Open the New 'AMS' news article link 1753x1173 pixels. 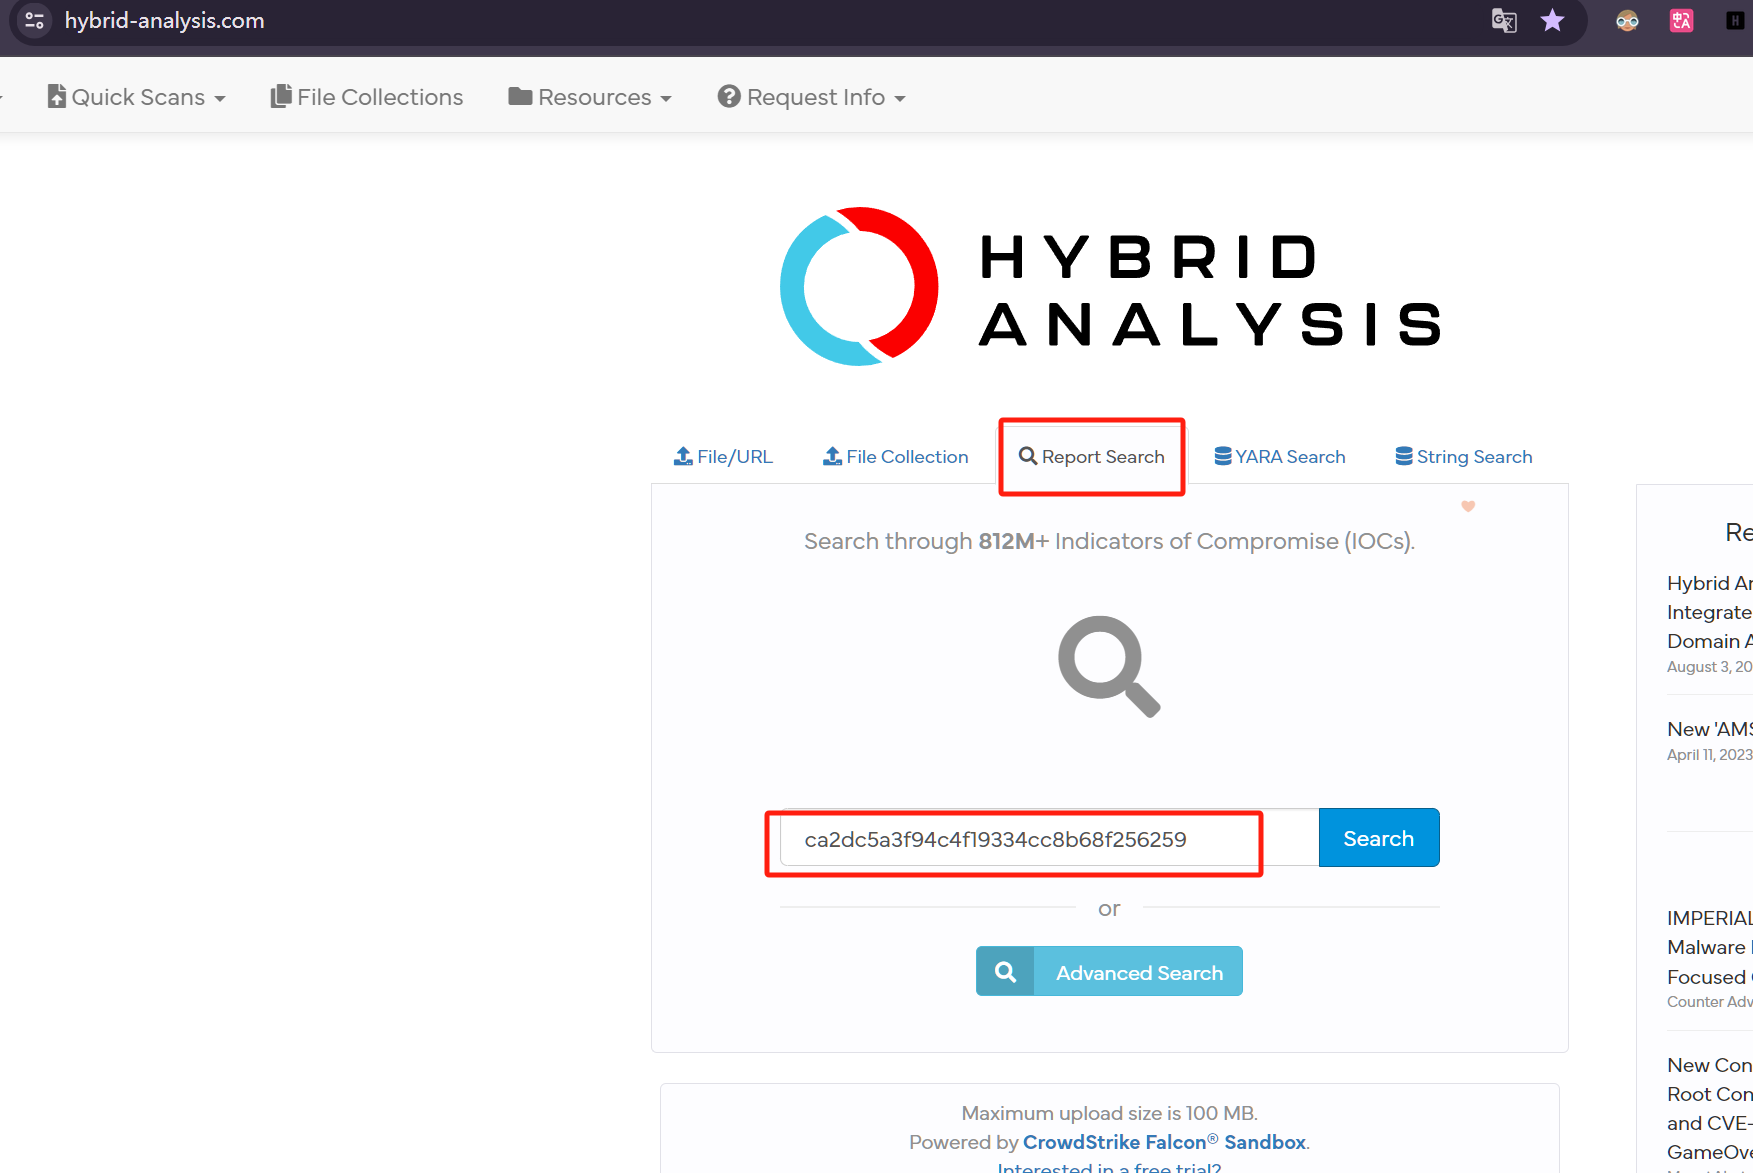click(1710, 729)
